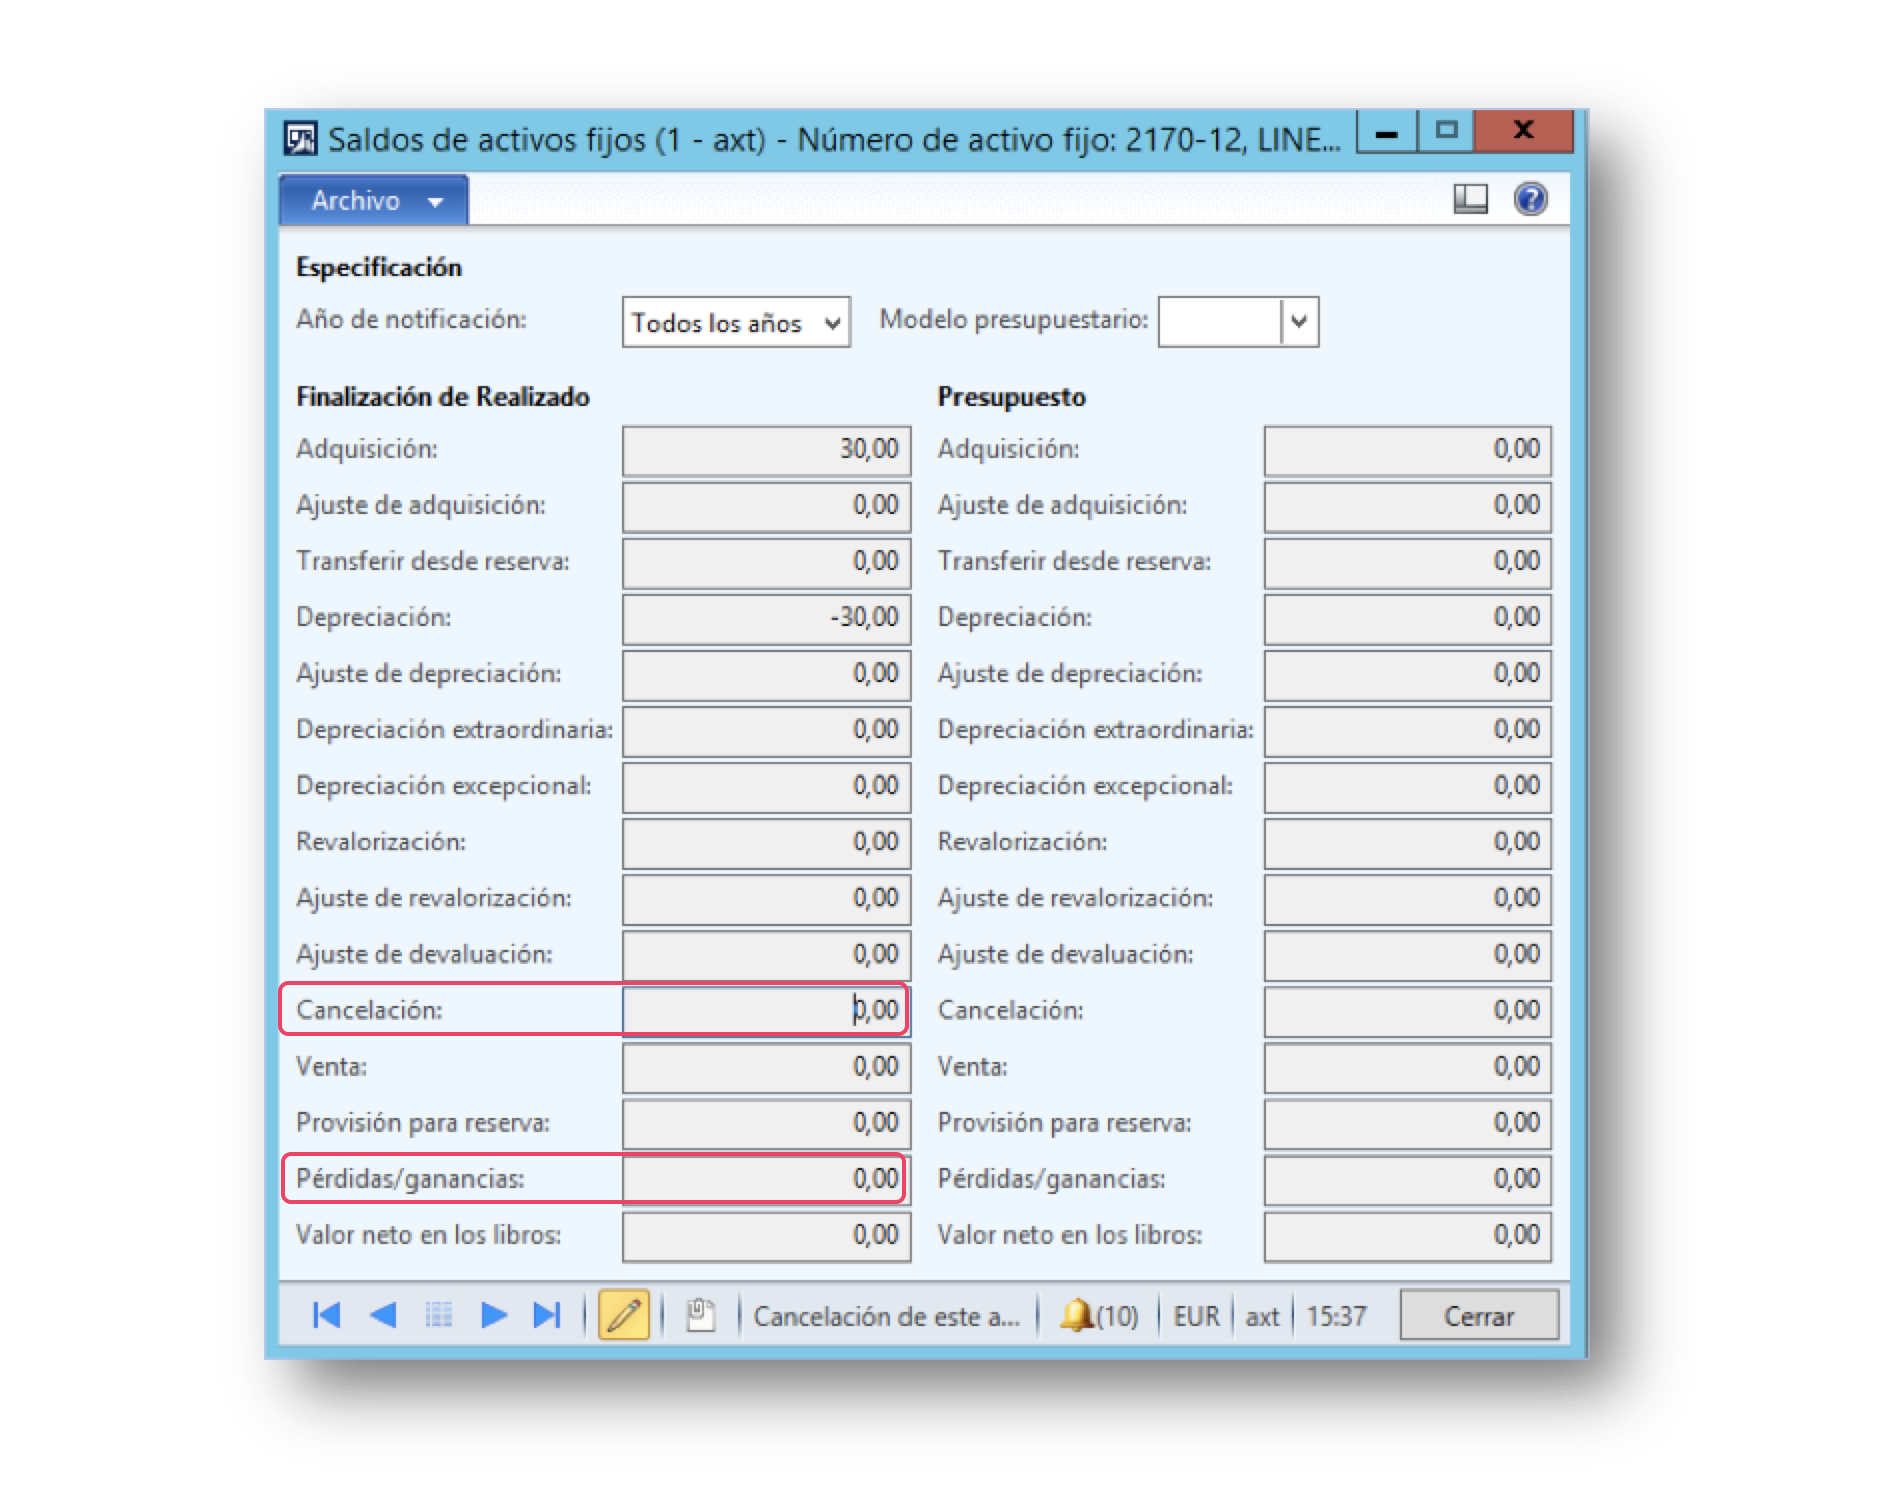
Task: Toggle the grid view icon
Action: point(438,1315)
